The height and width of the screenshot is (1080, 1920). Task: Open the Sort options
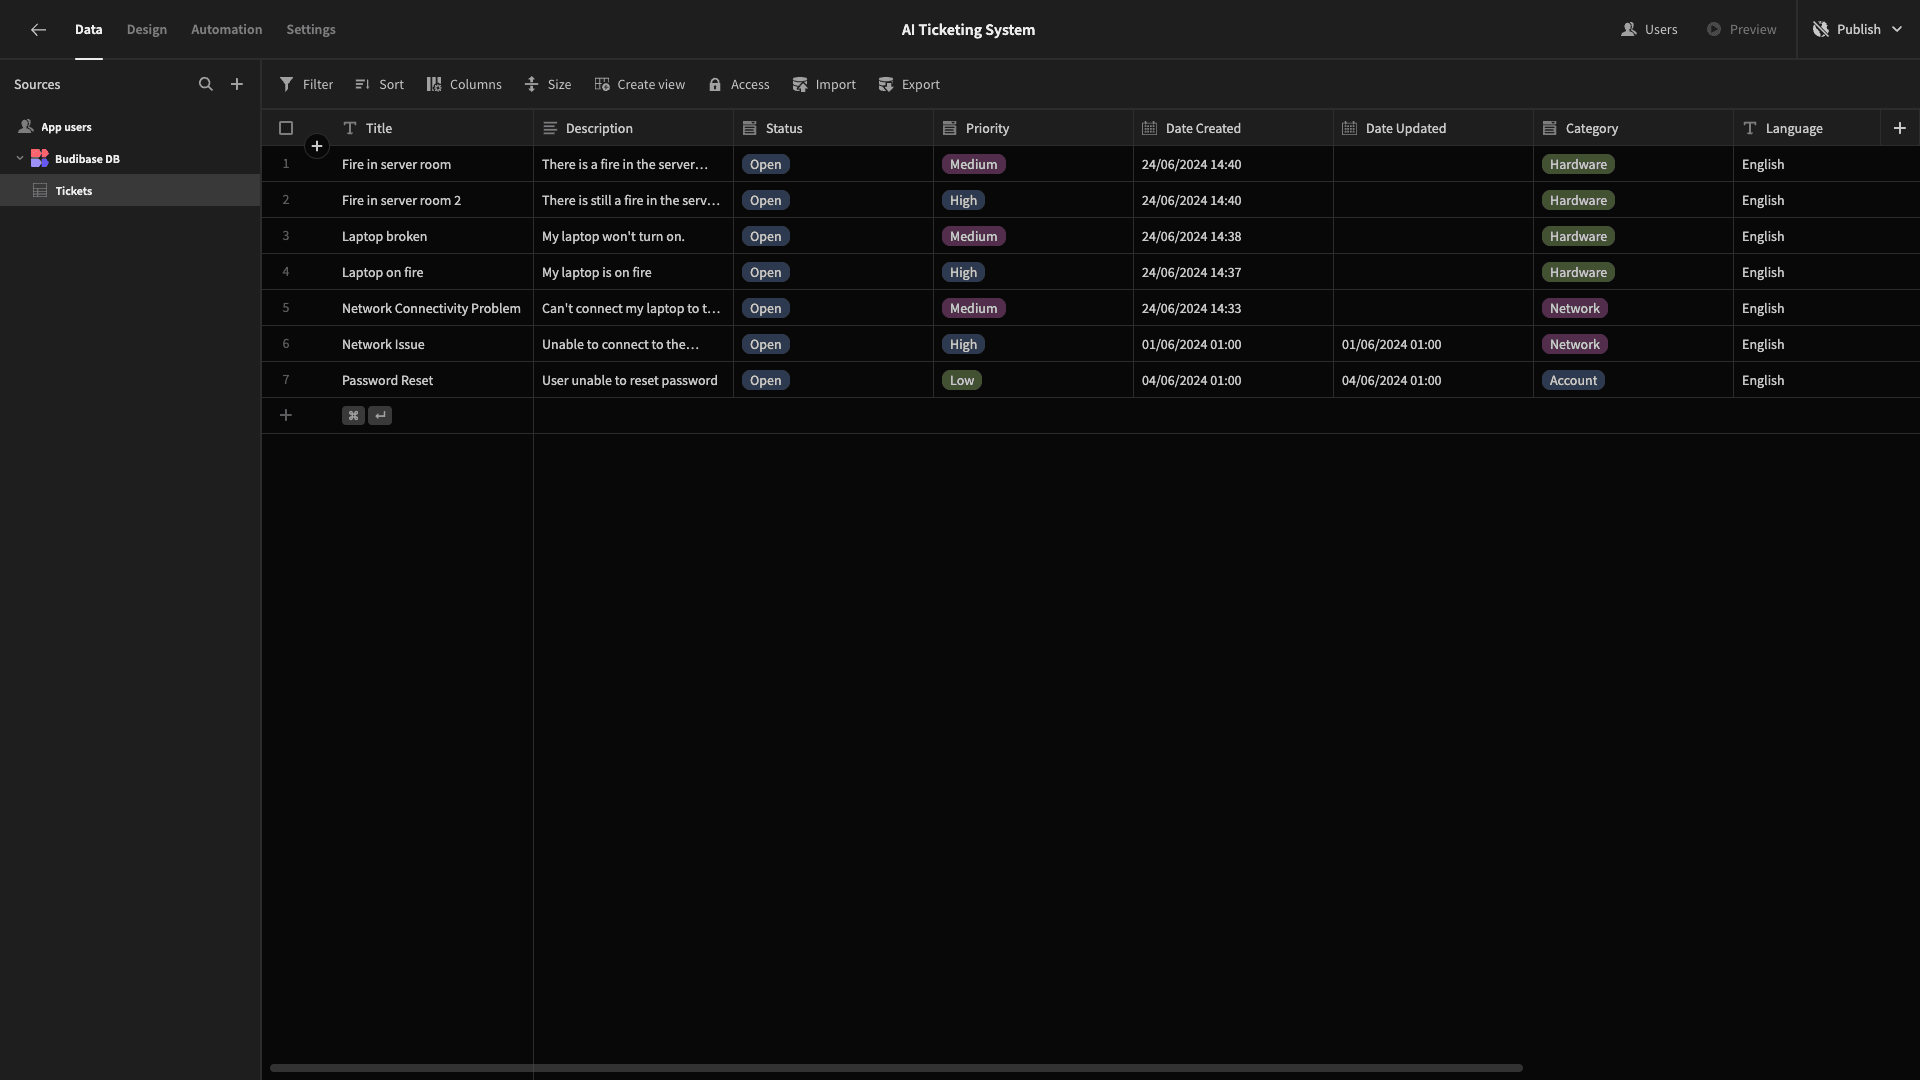click(x=379, y=85)
